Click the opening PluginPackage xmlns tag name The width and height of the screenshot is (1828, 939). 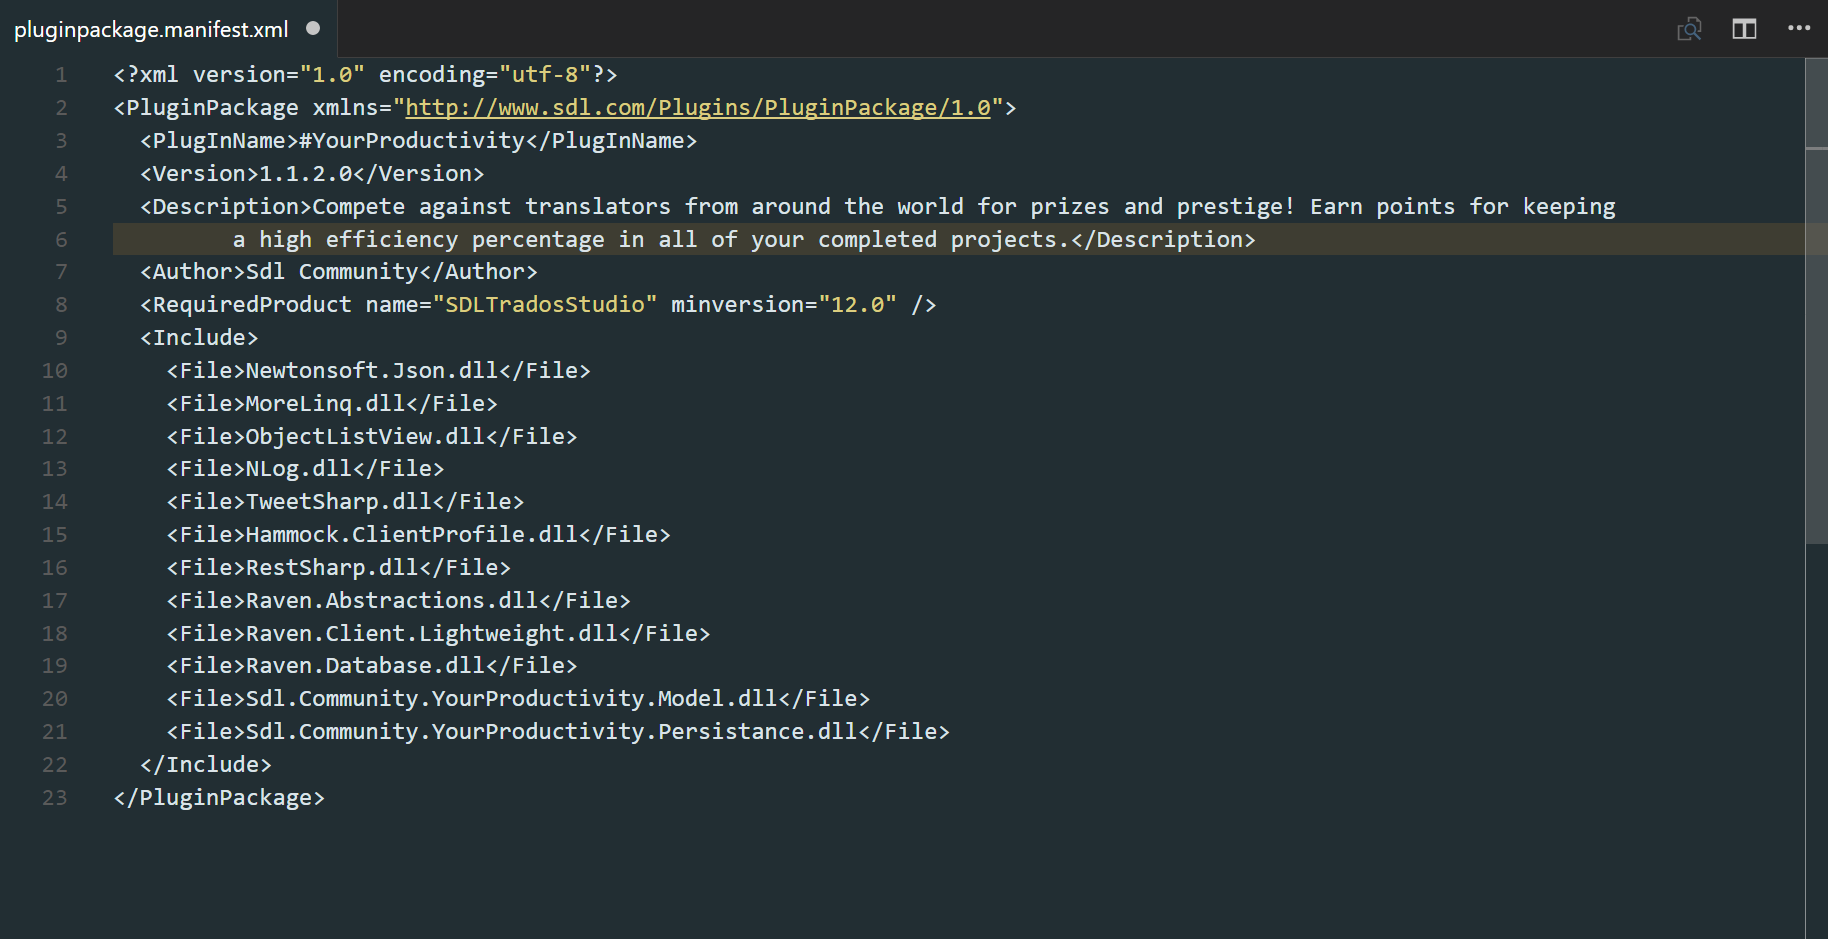tap(212, 108)
